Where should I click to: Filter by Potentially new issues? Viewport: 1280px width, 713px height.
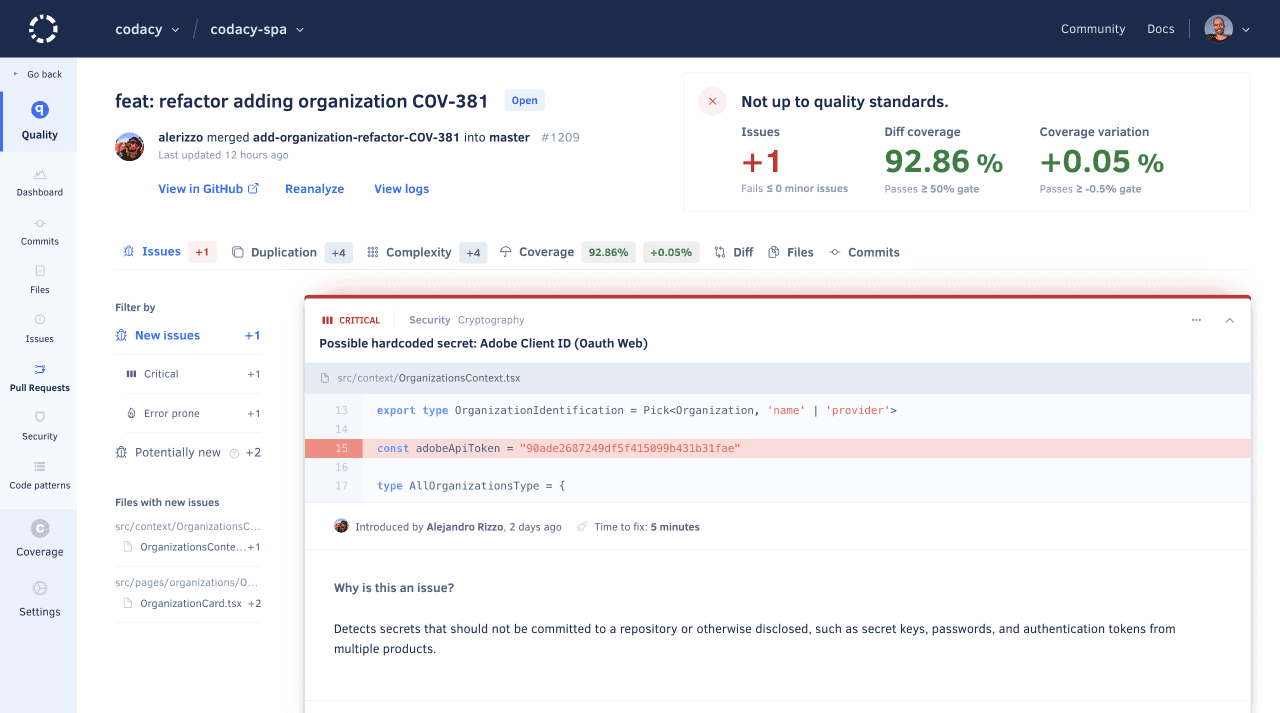point(177,452)
